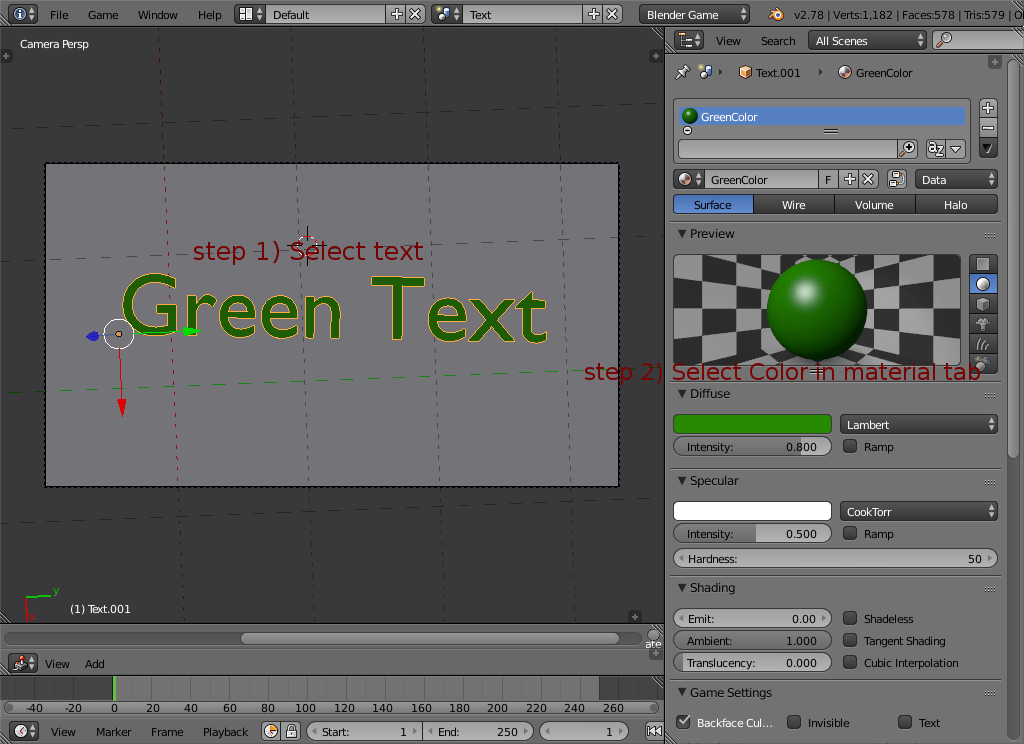
Task: Click the outliner search magnifier icon
Action: pyautogui.click(x=944, y=40)
